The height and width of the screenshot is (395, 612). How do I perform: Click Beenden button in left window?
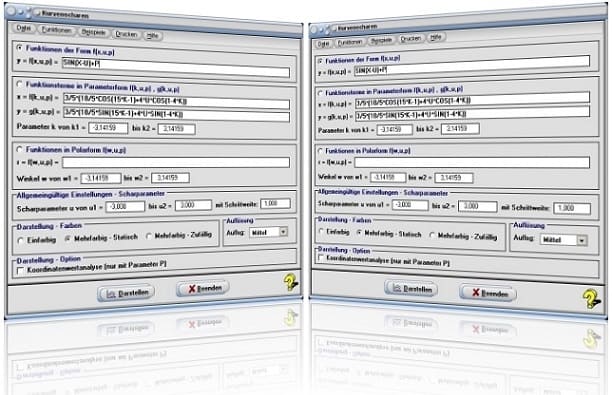coord(203,288)
